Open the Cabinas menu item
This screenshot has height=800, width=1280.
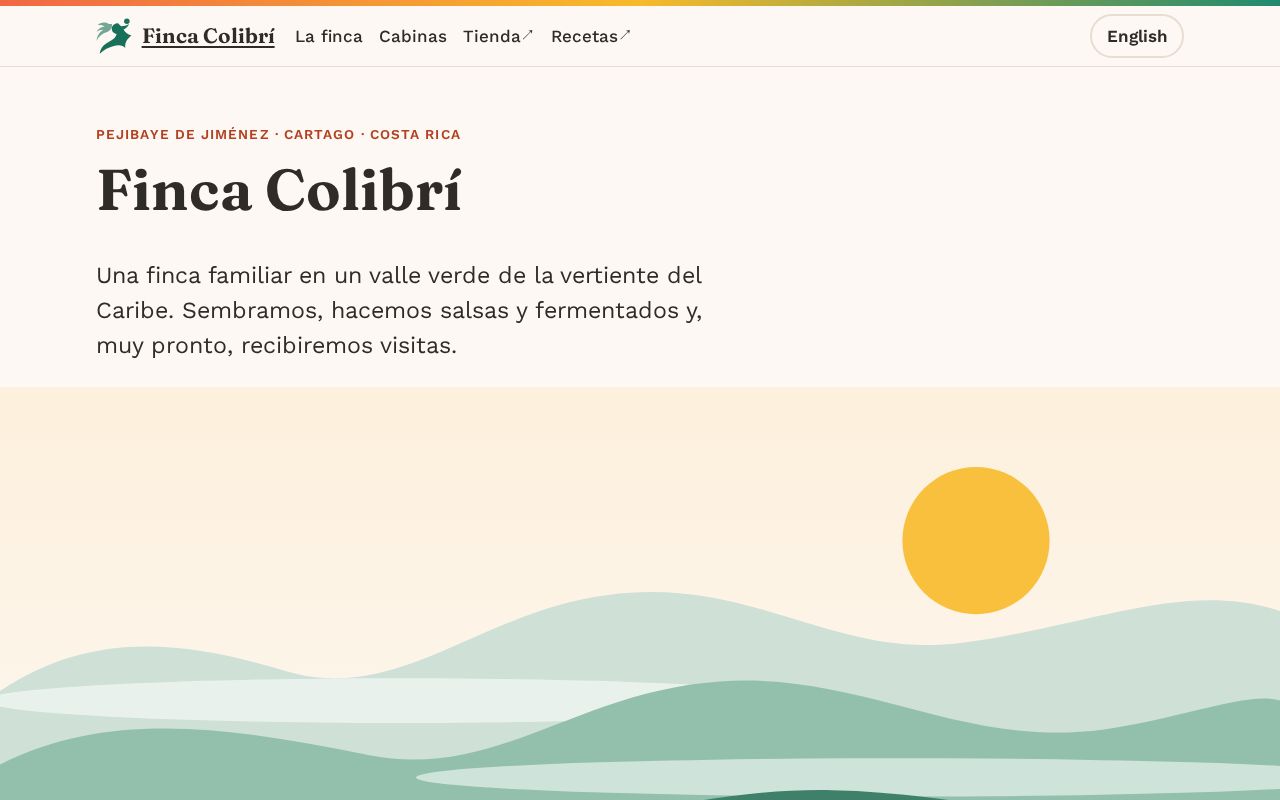[x=413, y=36]
